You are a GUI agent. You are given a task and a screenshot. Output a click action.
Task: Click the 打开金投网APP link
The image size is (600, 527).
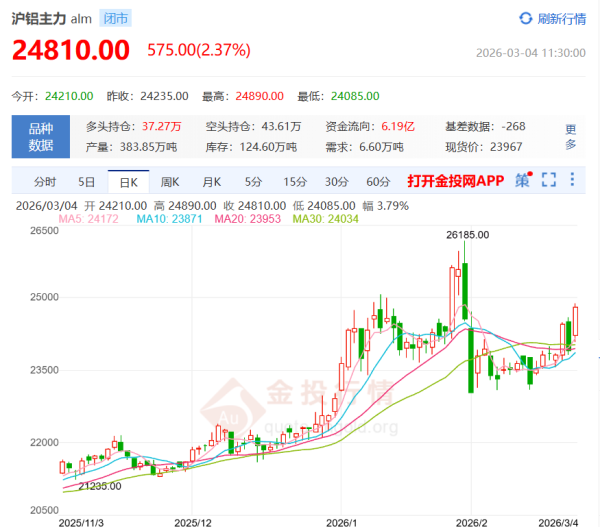point(455,181)
